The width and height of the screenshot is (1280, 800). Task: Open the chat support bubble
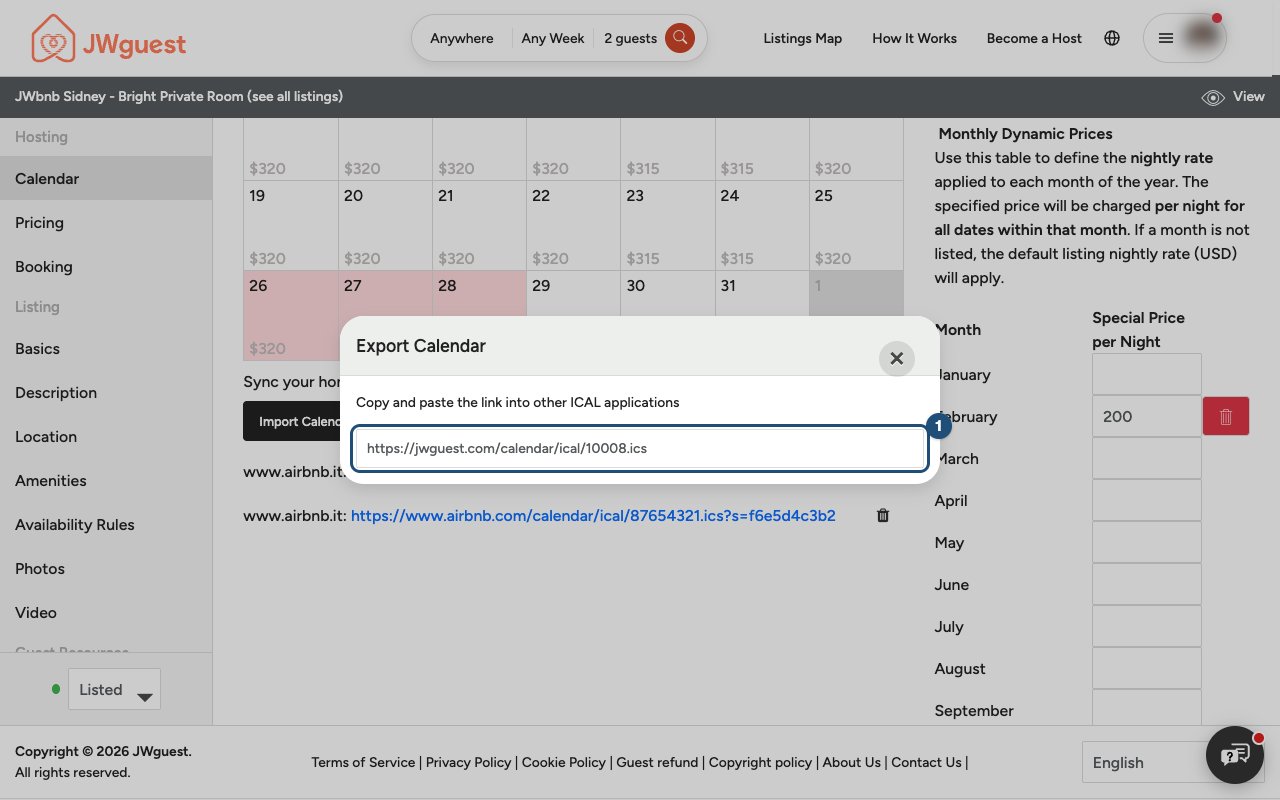pos(1235,754)
